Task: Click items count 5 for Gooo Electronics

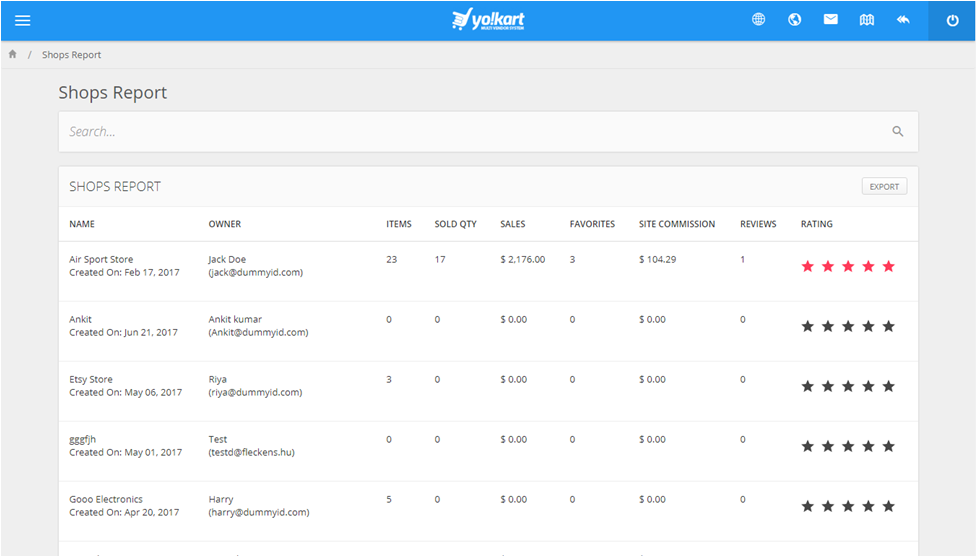Action: 389,499
